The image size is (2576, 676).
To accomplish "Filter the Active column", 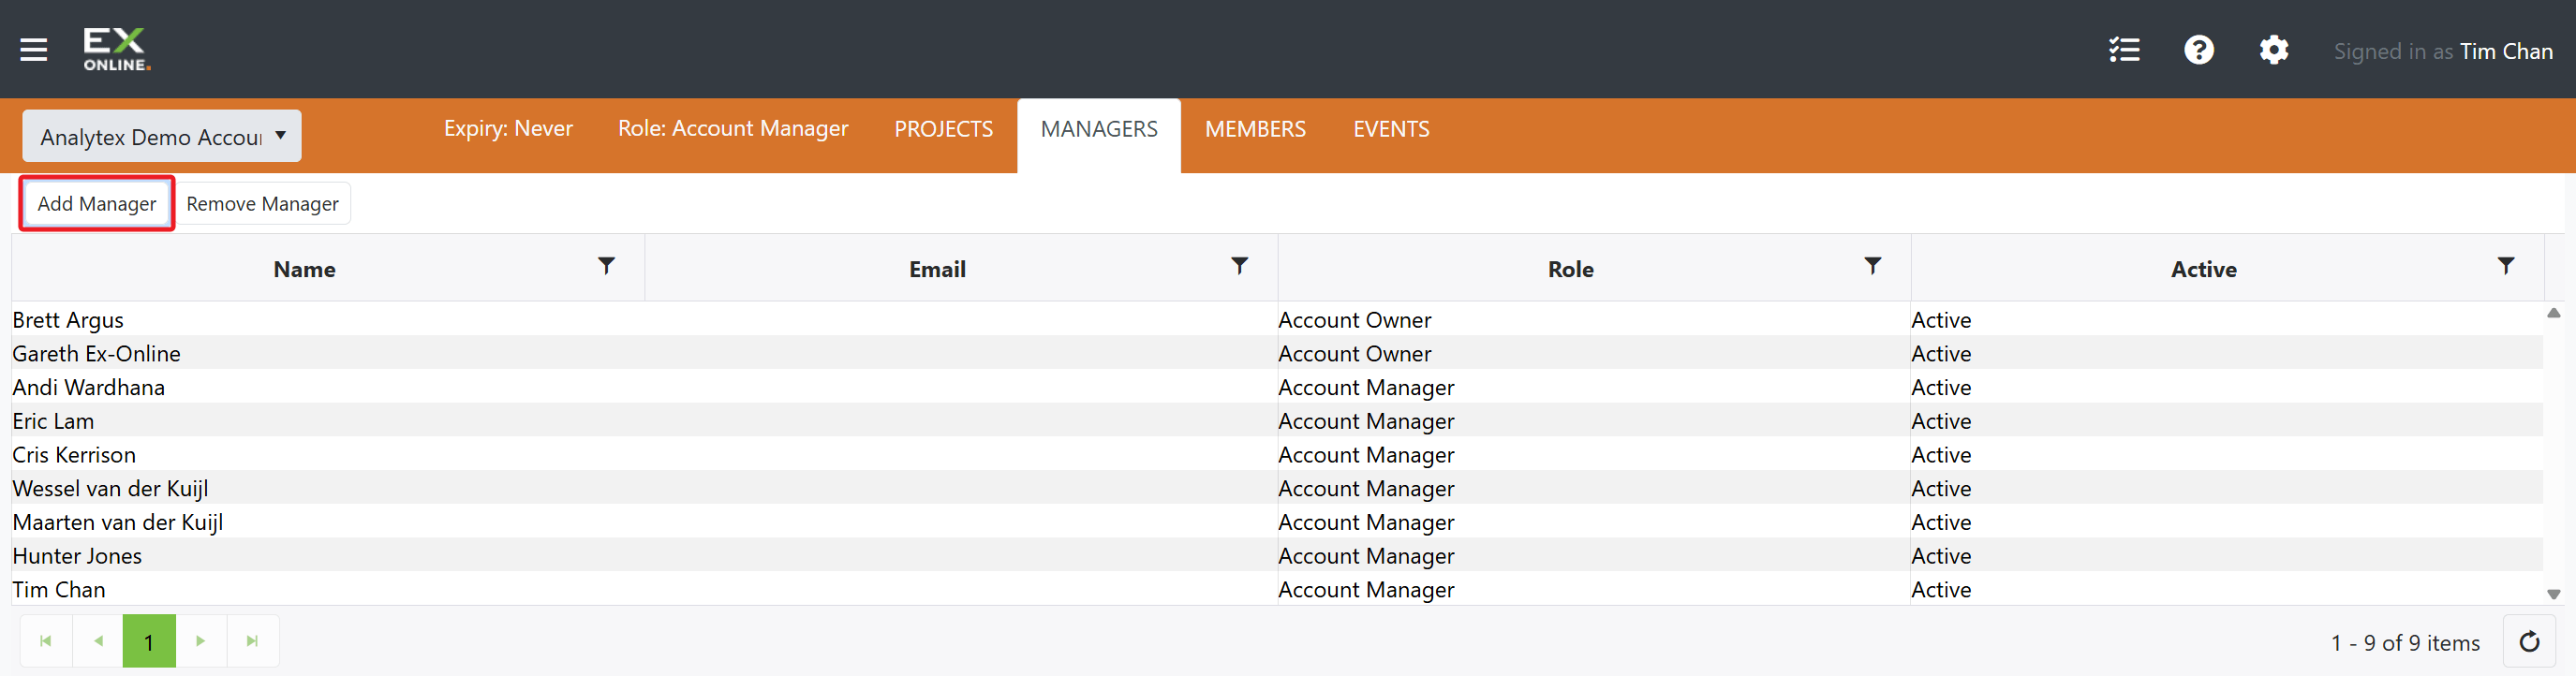I will click(x=2505, y=266).
